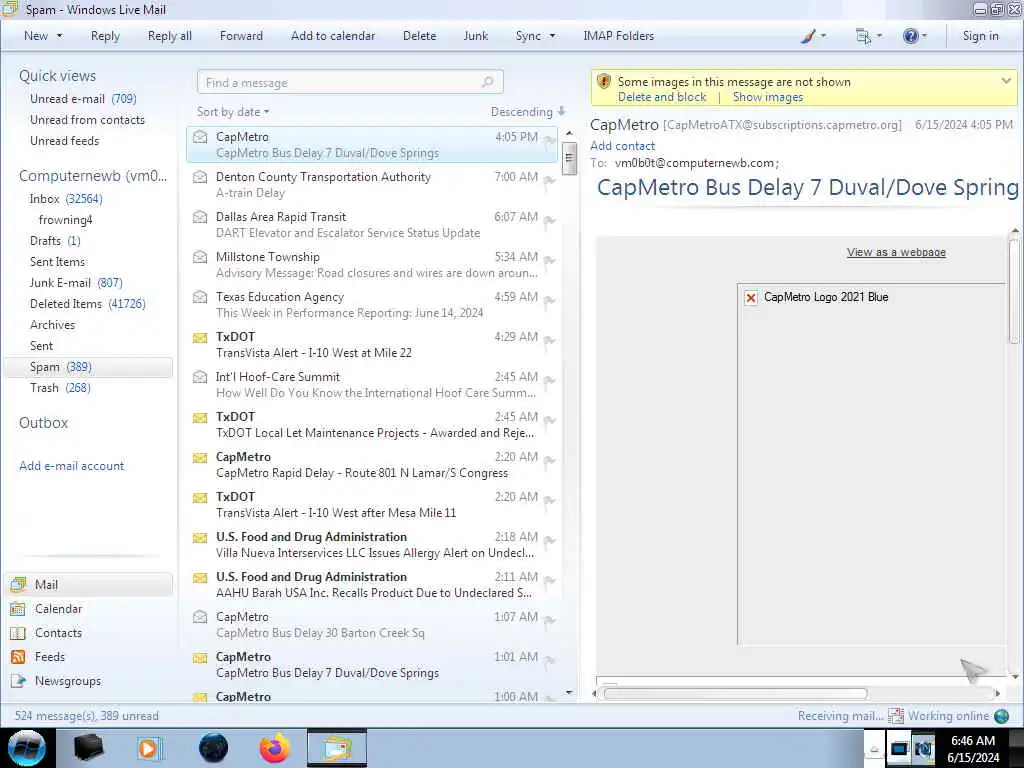This screenshot has height=768, width=1024.
Task: Flag the Texas Education Agency message
Action: [550, 300]
